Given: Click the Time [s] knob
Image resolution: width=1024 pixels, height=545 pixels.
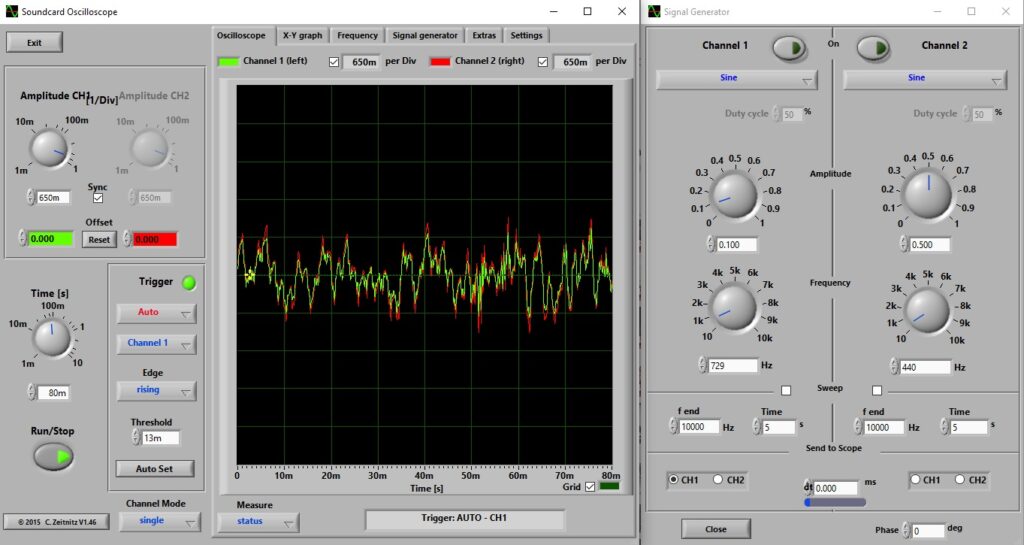Looking at the screenshot, I should coord(52,337).
